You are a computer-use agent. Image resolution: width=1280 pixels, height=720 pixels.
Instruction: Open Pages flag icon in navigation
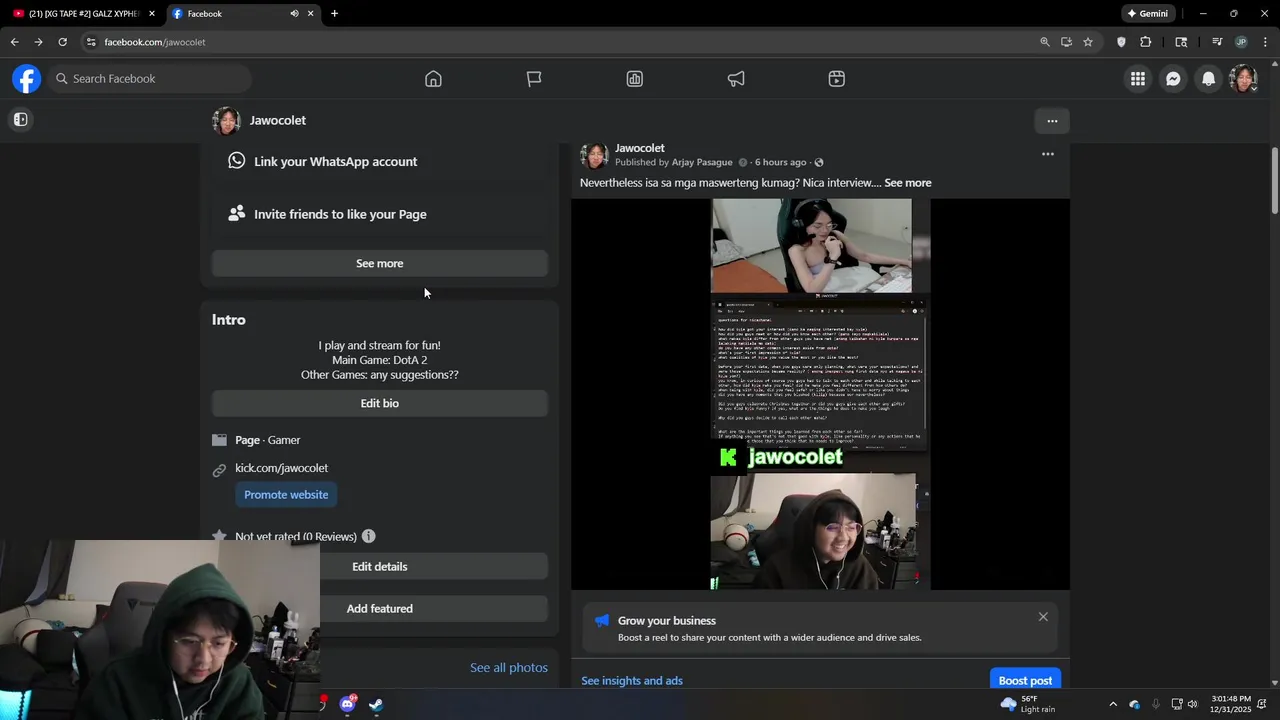pos(534,79)
